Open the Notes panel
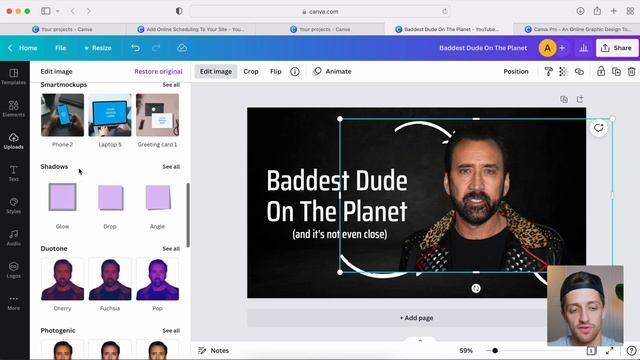 tap(213, 351)
